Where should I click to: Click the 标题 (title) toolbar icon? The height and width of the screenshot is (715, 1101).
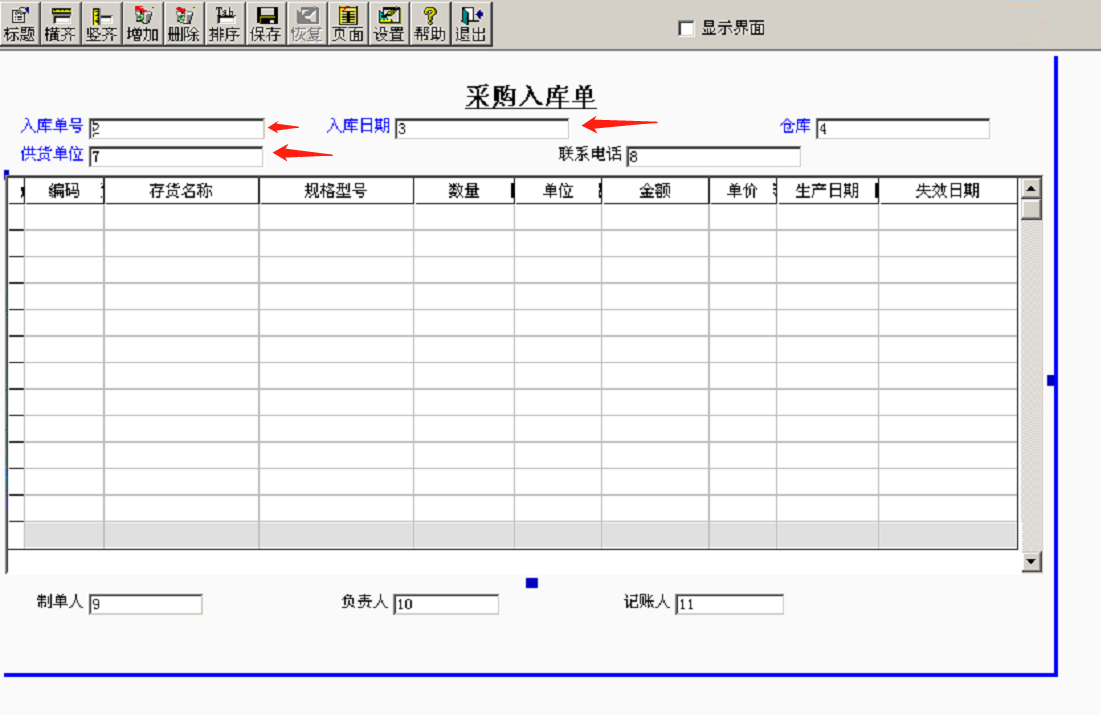tap(20, 24)
